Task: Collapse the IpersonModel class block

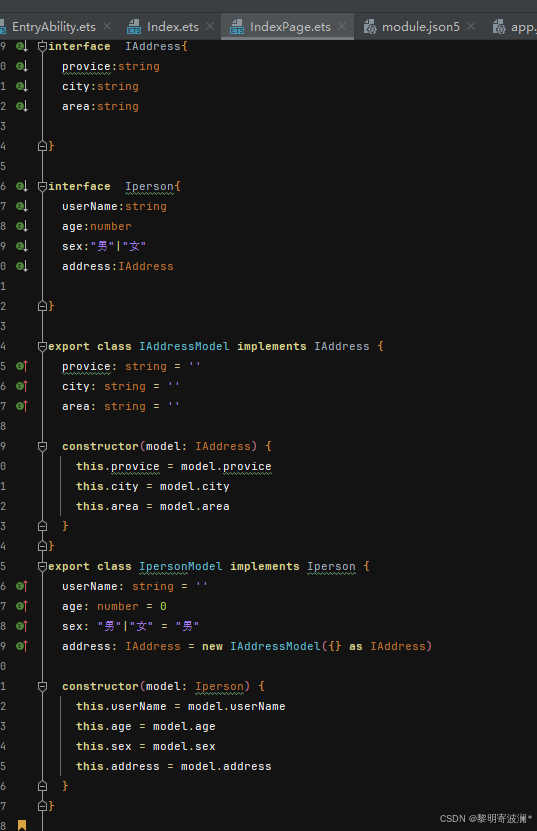Action: pyautogui.click(x=42, y=567)
